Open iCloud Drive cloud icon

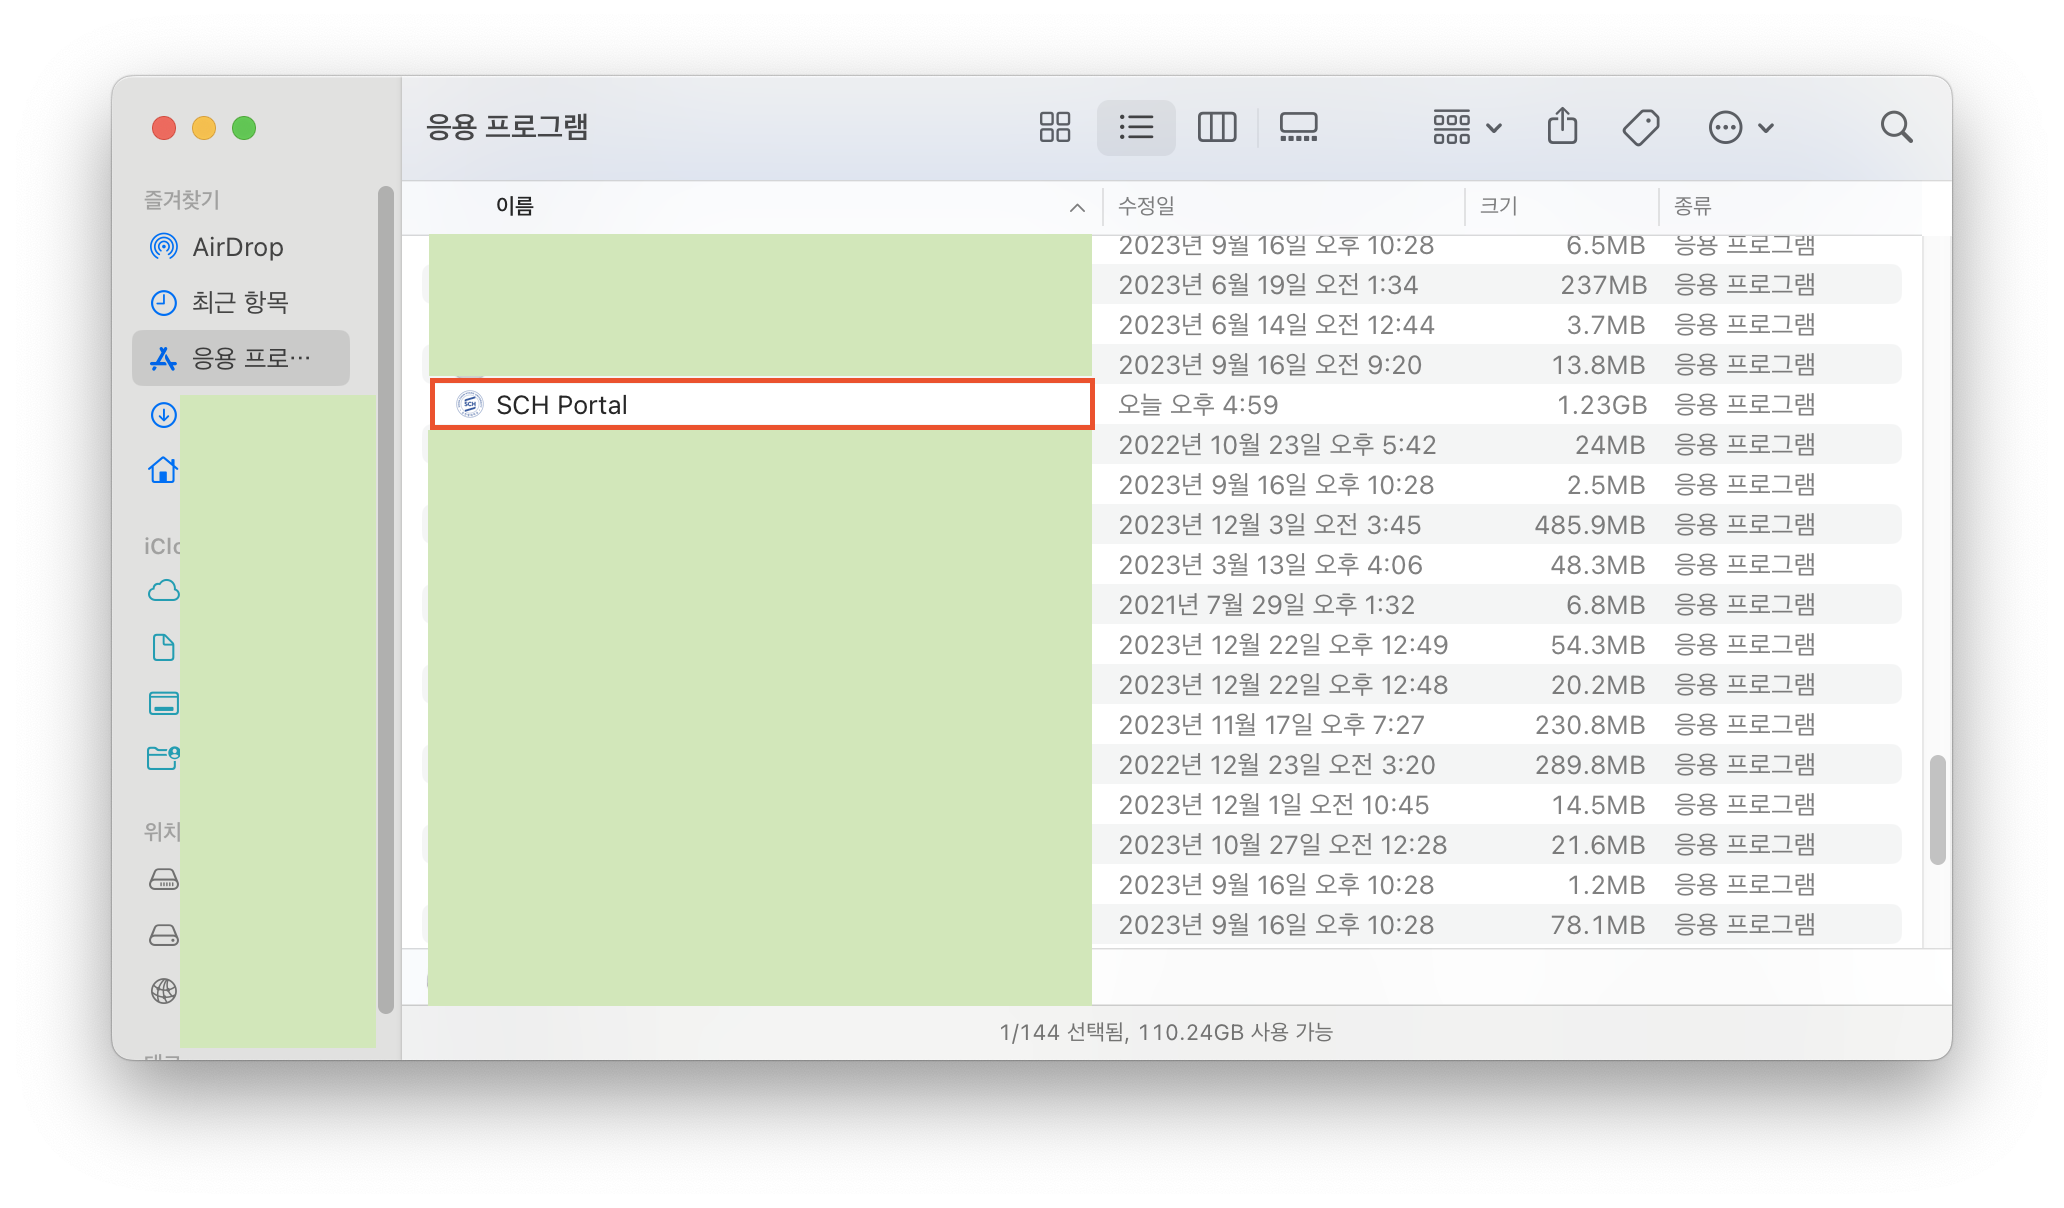tap(164, 591)
